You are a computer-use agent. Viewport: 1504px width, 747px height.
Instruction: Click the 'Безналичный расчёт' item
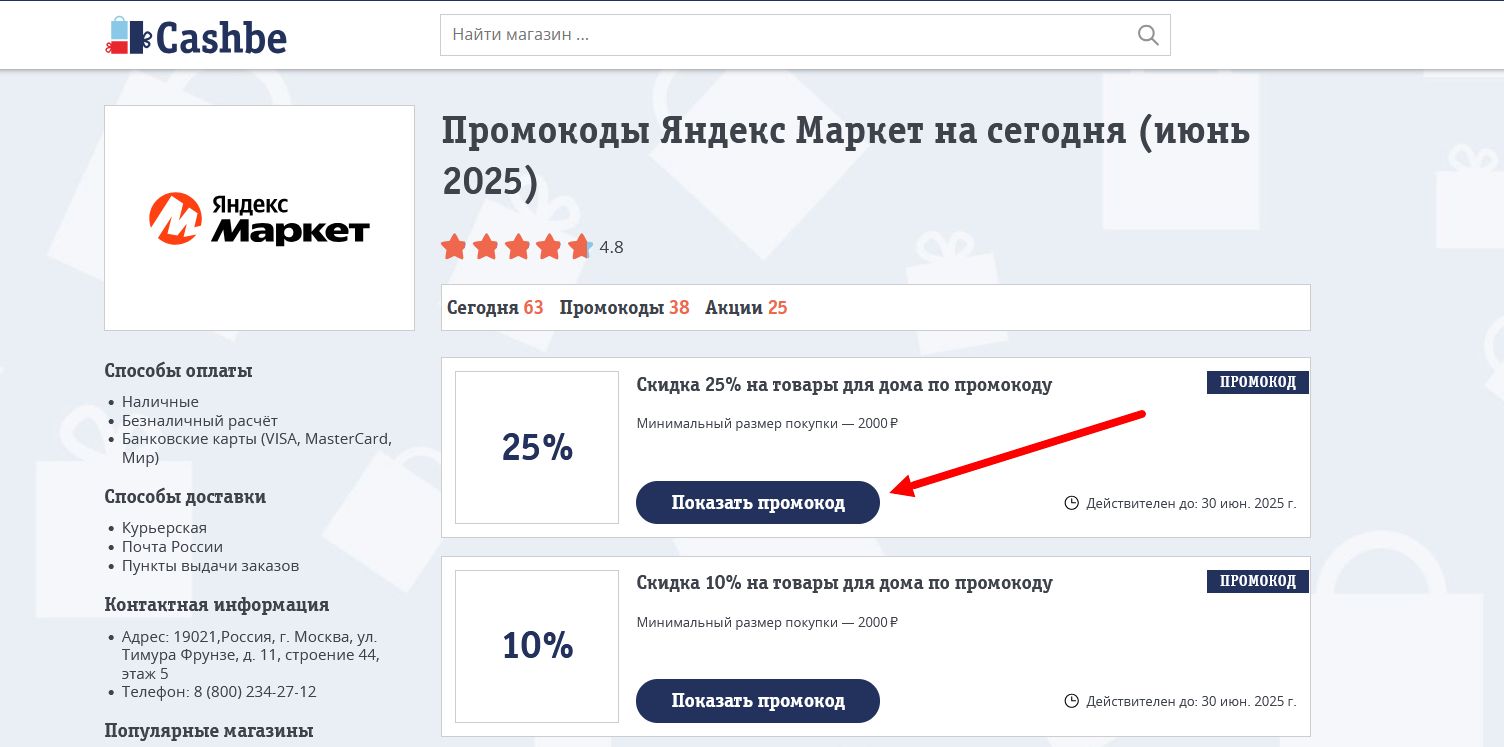[200, 421]
